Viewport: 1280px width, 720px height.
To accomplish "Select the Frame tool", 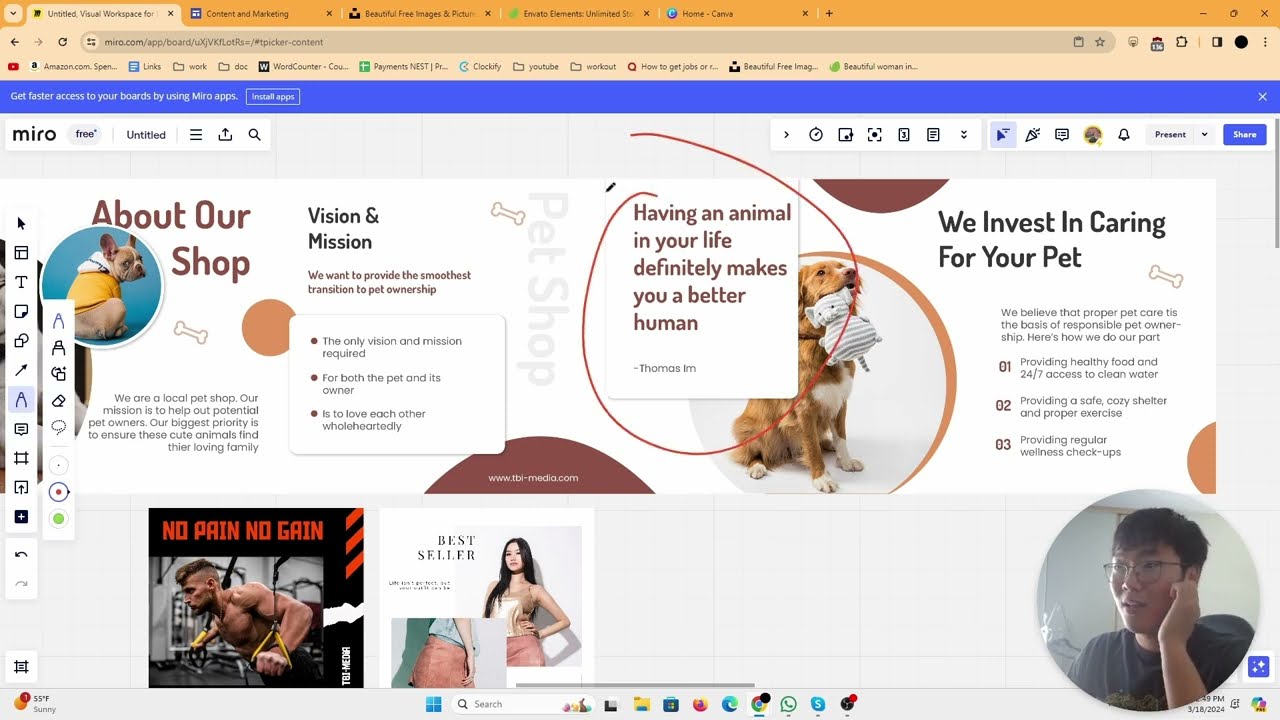I will pyautogui.click(x=21, y=458).
